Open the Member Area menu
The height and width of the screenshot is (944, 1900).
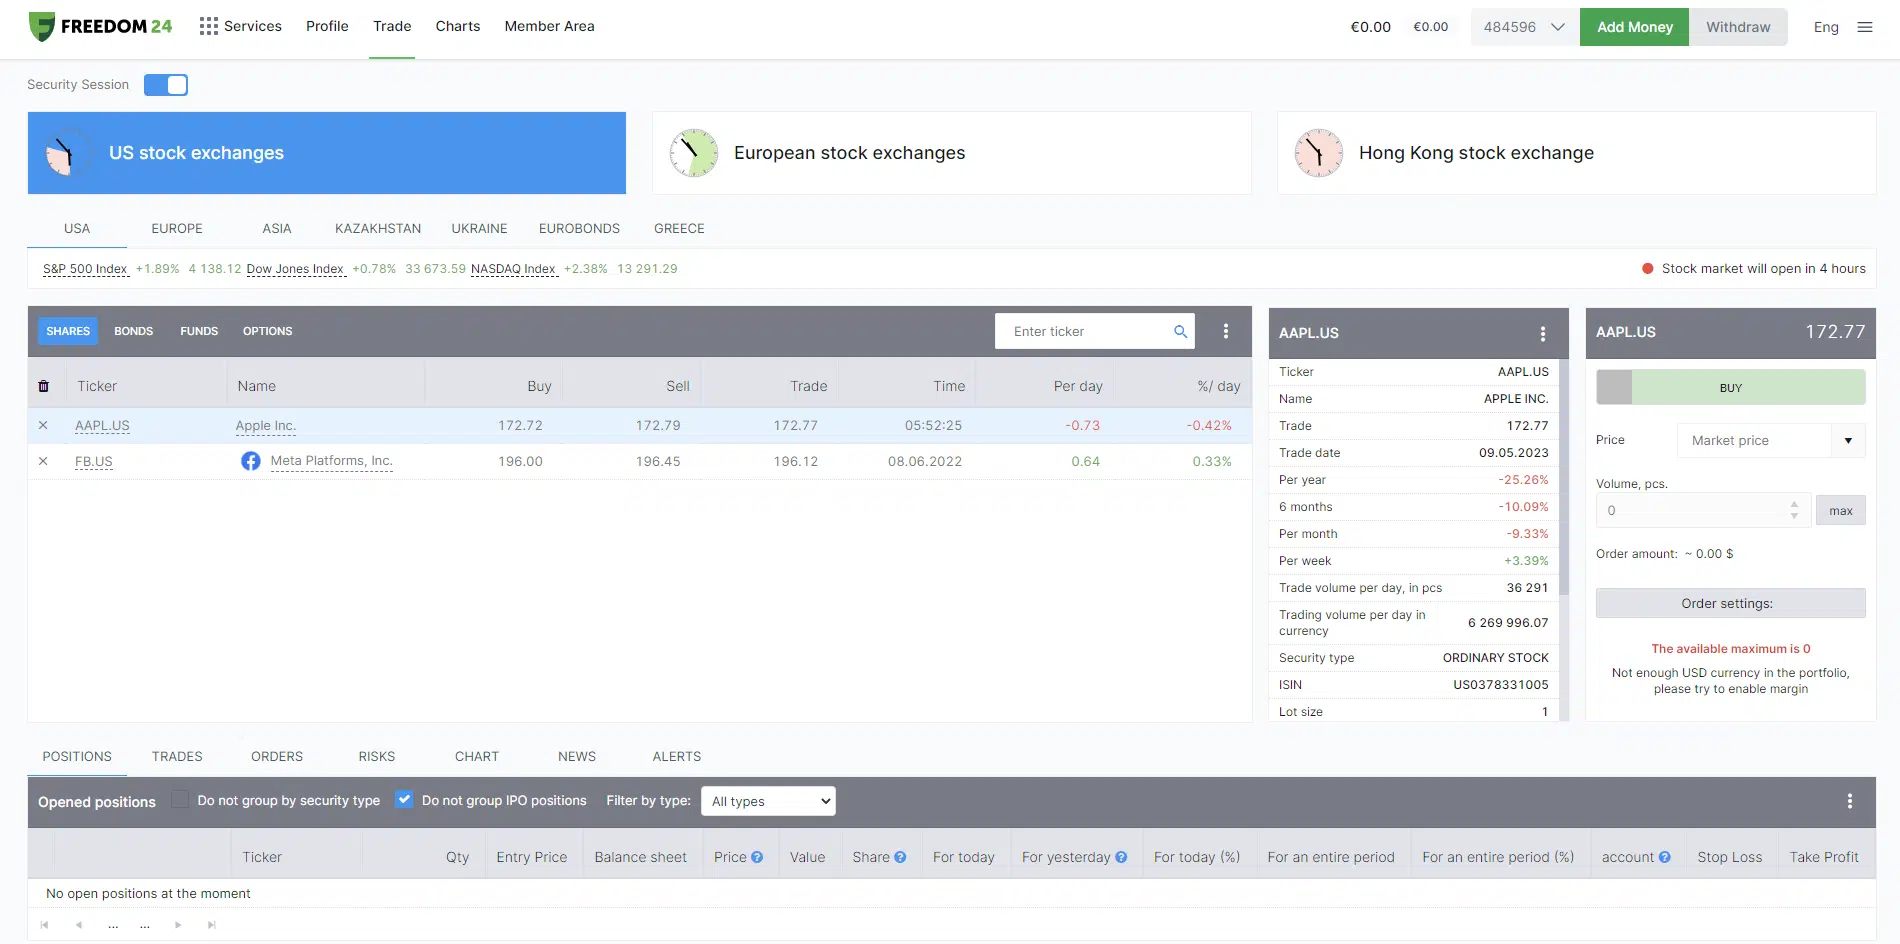tap(550, 26)
